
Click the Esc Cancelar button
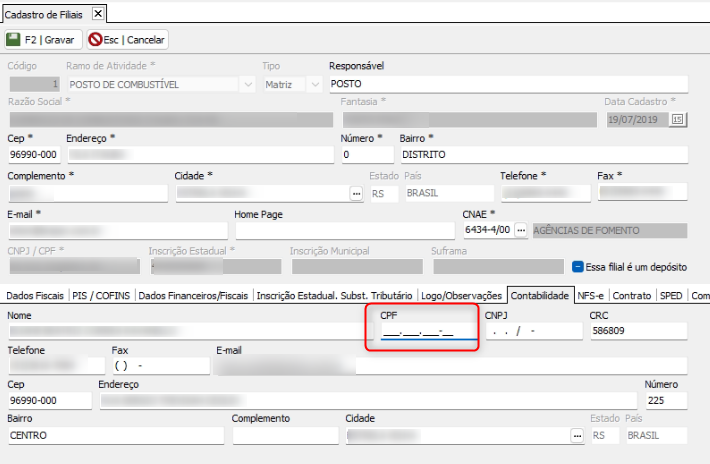pyautogui.click(x=128, y=40)
